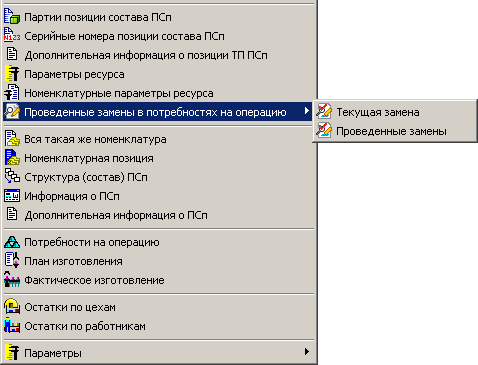Click the caliper icon beside Параметры ресурса
Viewport: 478px width, 365px height.
pos(12,74)
